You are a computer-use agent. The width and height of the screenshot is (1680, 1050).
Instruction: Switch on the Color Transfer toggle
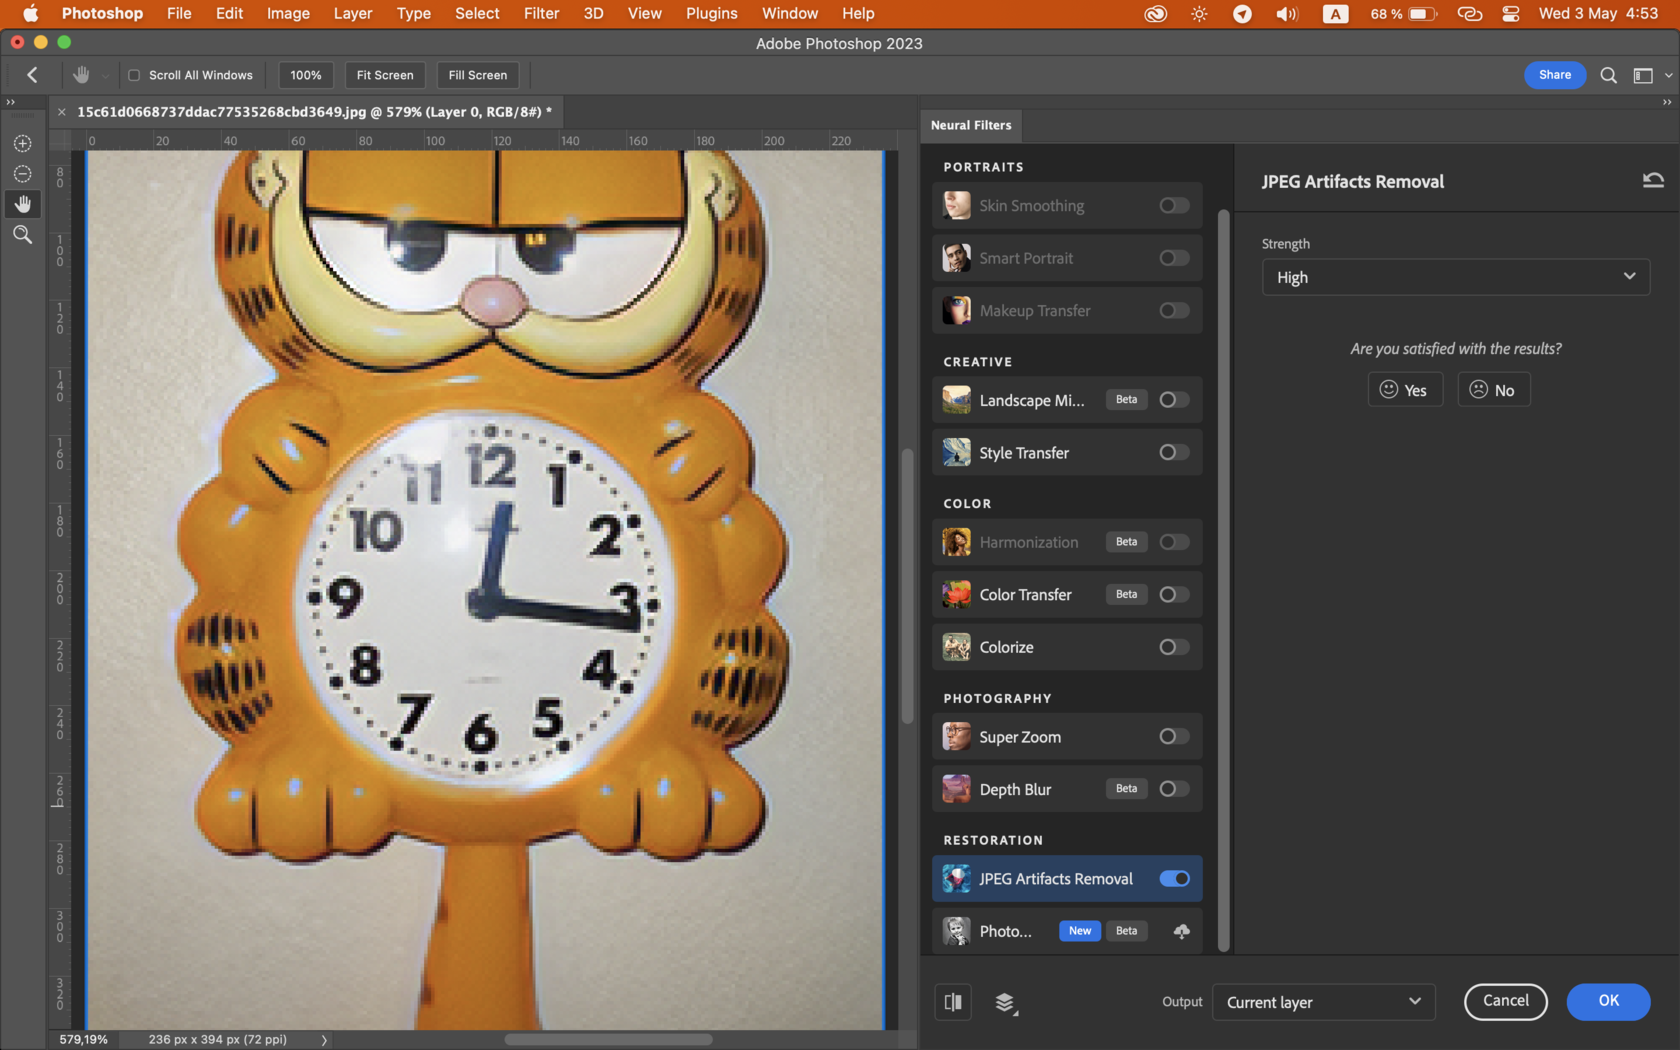click(x=1174, y=595)
